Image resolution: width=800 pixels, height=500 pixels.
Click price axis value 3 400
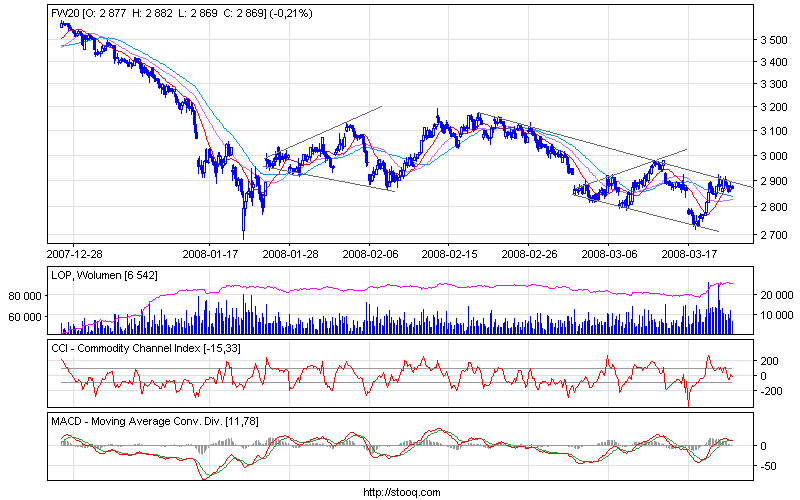(773, 62)
